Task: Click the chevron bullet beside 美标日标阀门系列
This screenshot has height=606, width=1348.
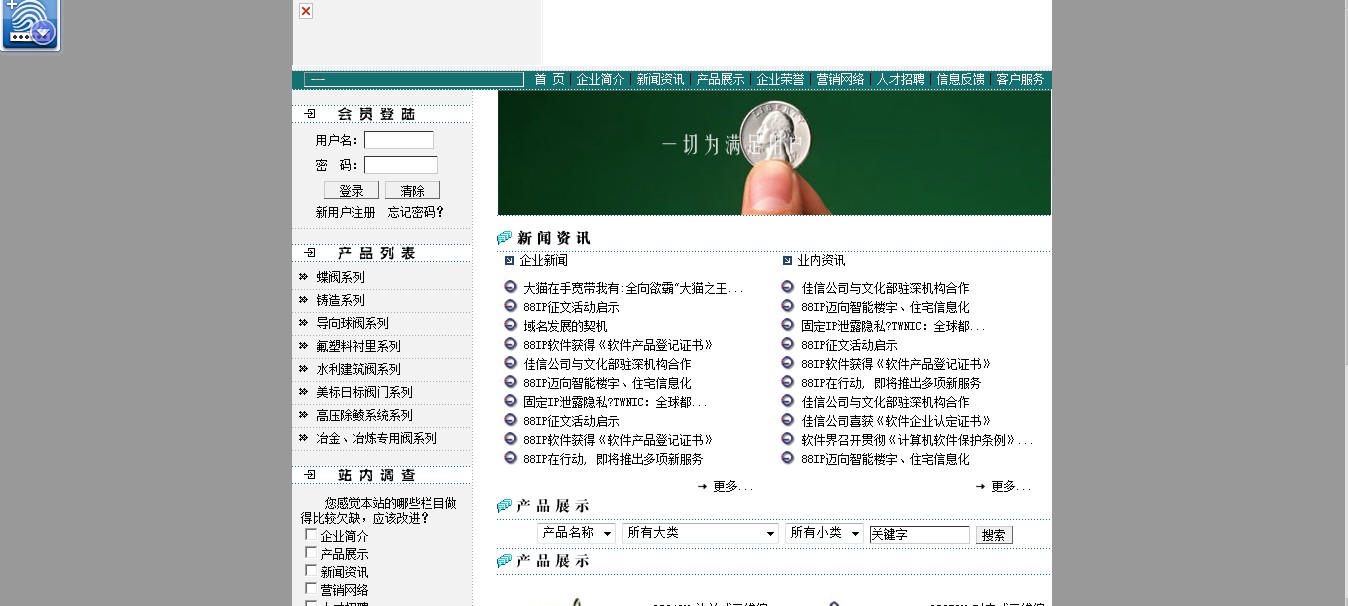Action: [x=303, y=391]
